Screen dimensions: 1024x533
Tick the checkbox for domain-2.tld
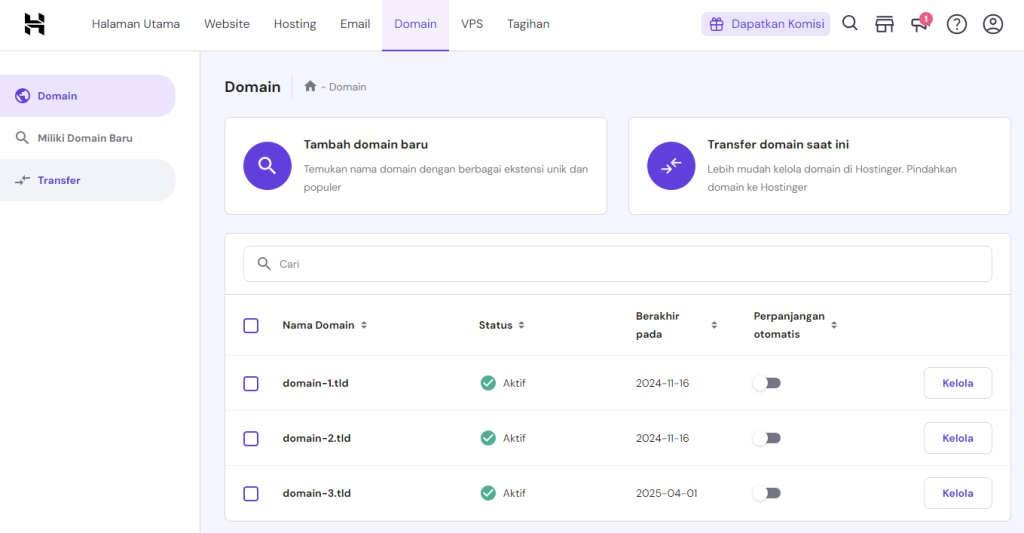click(x=251, y=438)
